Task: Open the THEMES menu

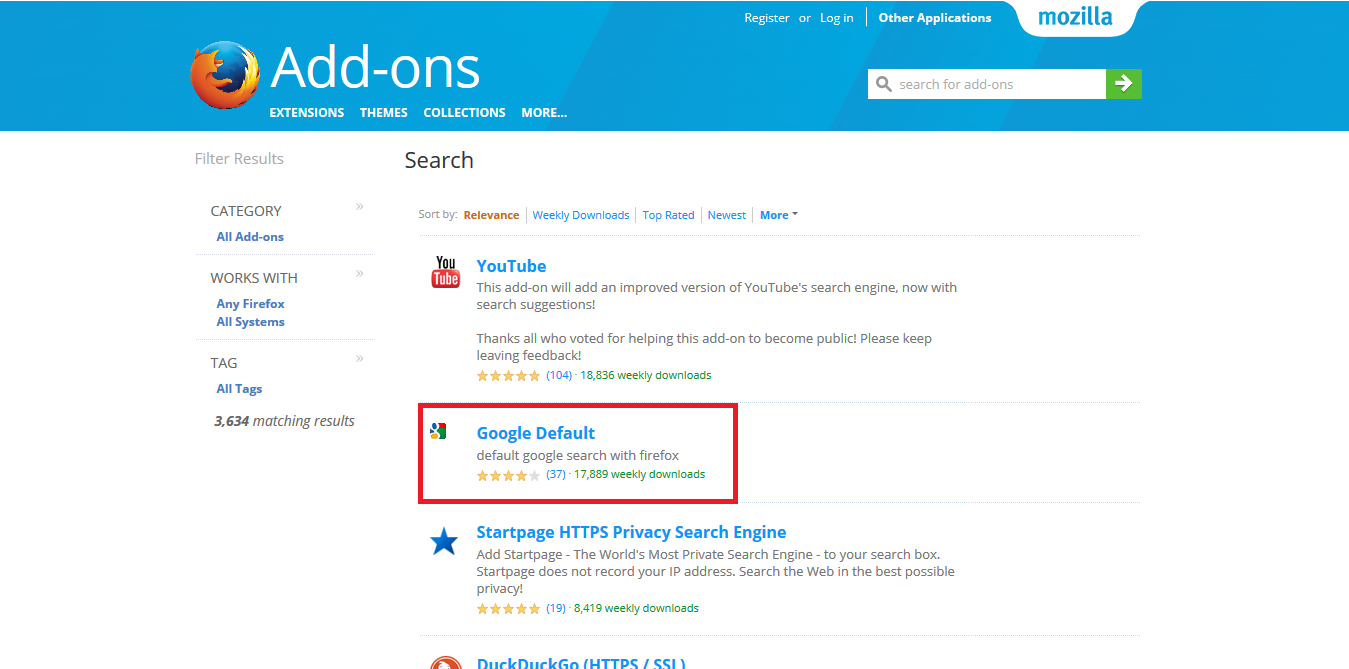Action: tap(384, 113)
